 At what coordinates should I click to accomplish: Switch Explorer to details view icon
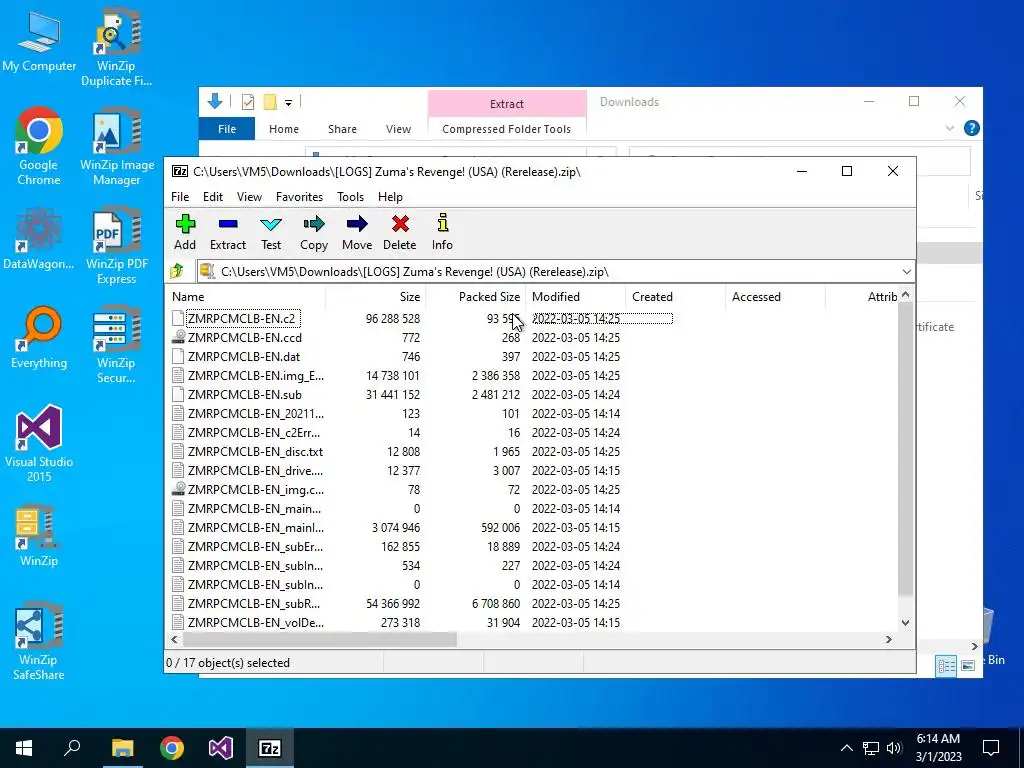tap(946, 665)
